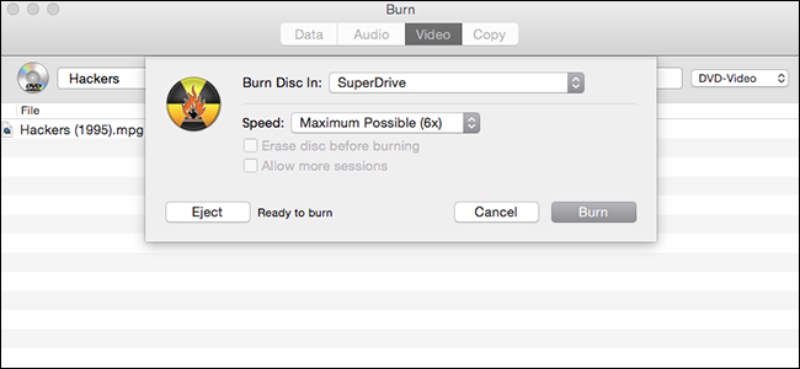The width and height of the screenshot is (800, 369).
Task: Click the red close window button
Action: click(x=14, y=9)
